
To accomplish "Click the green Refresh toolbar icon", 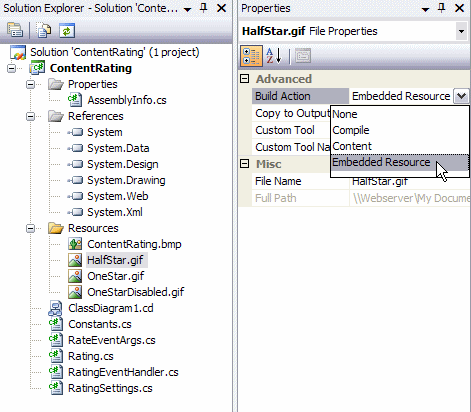I will pos(67,31).
